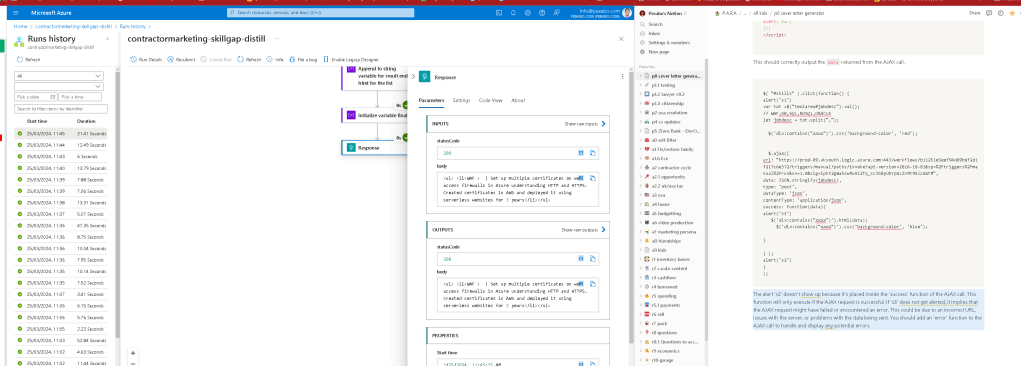The width and height of the screenshot is (1021, 366).
Task: Click Share on the Notion page
Action: click(x=974, y=13)
